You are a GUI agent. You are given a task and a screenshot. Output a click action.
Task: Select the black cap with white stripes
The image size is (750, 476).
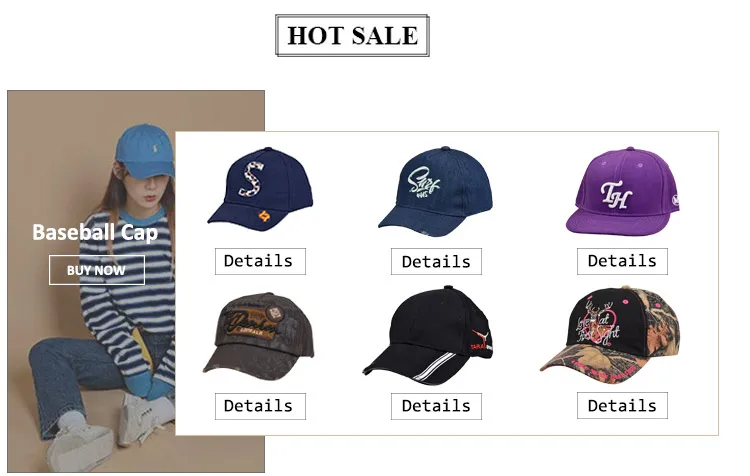(428, 335)
